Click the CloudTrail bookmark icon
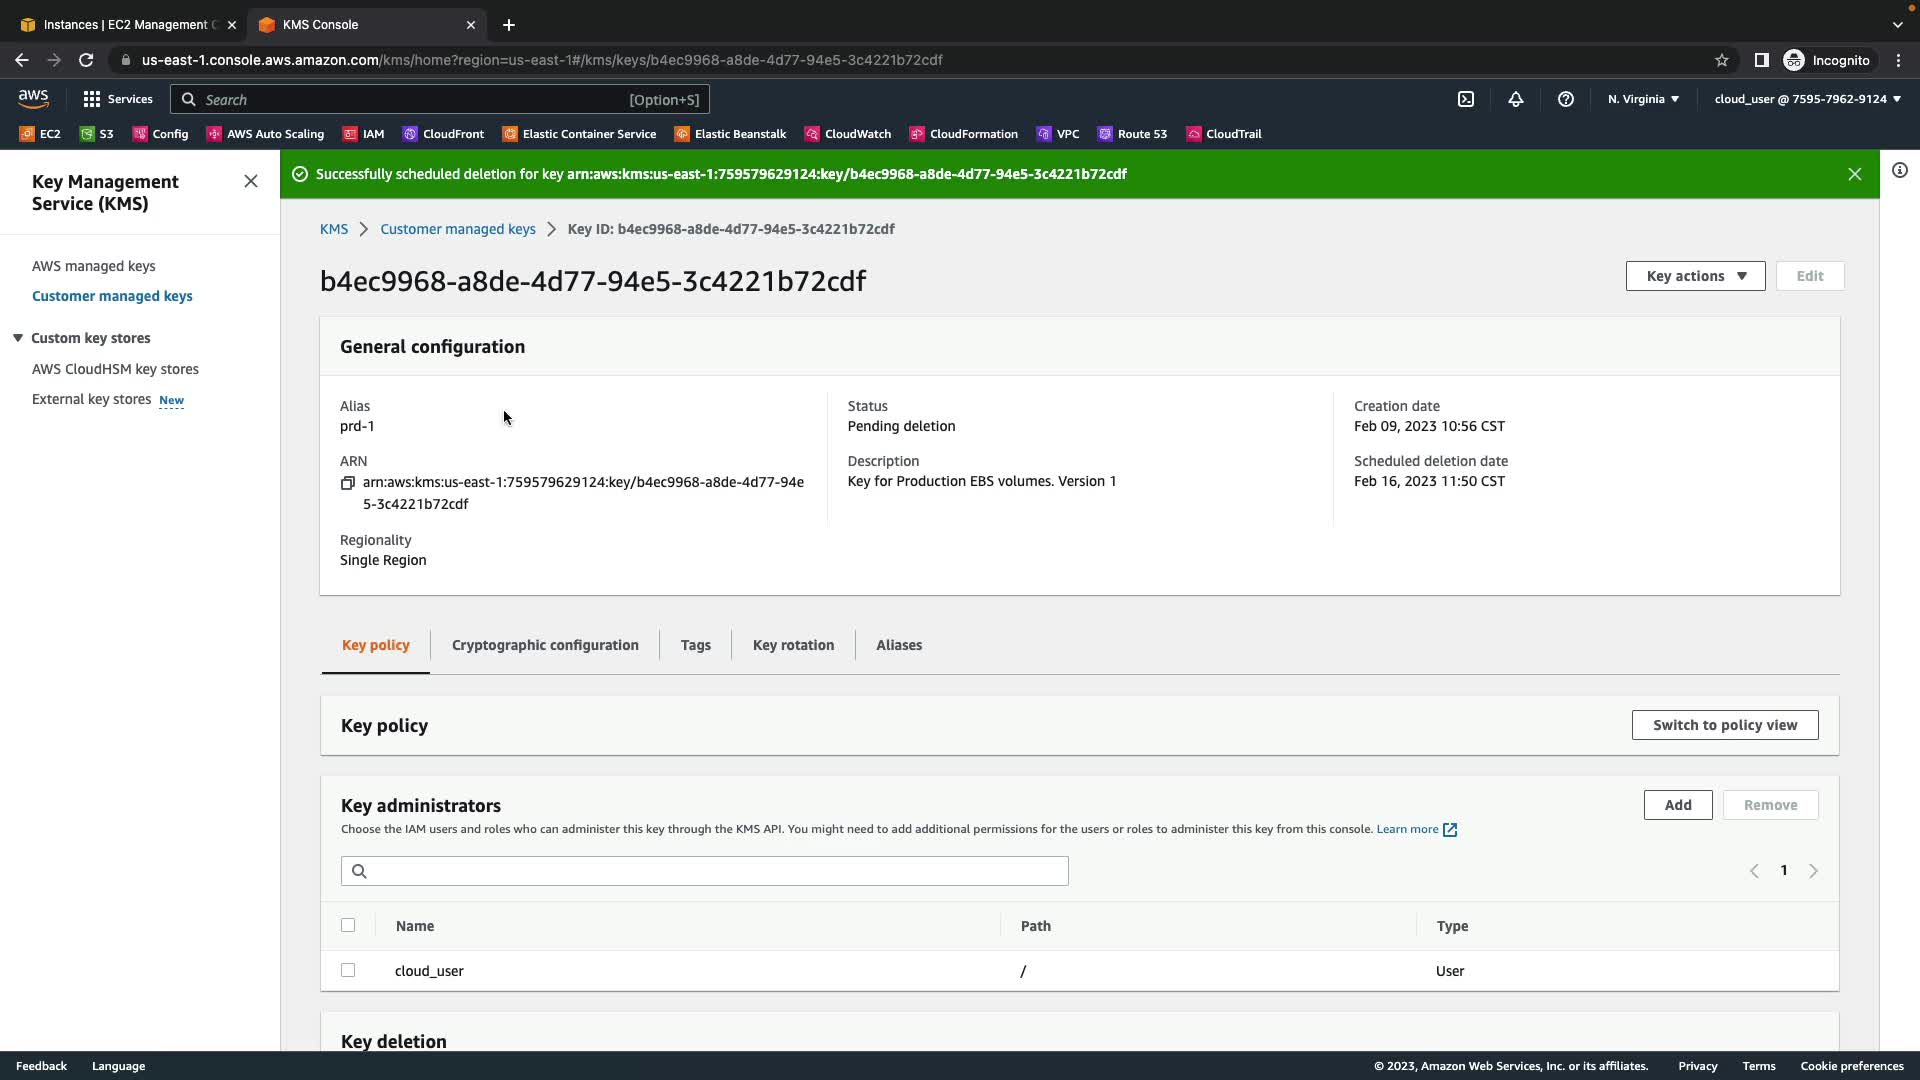1920x1080 pixels. point(1194,134)
